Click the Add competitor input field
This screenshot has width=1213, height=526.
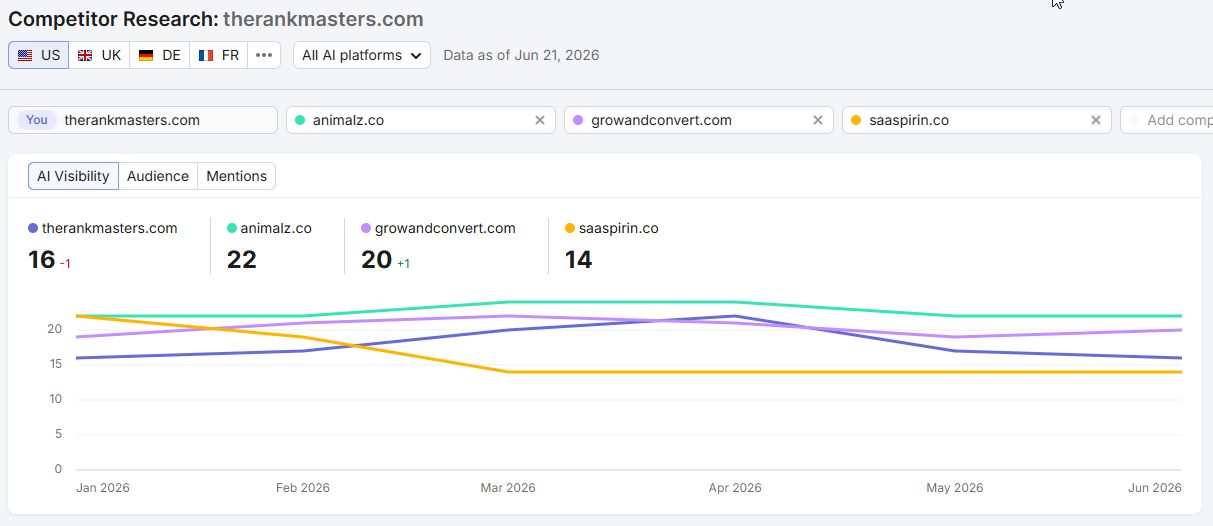(x=1166, y=120)
